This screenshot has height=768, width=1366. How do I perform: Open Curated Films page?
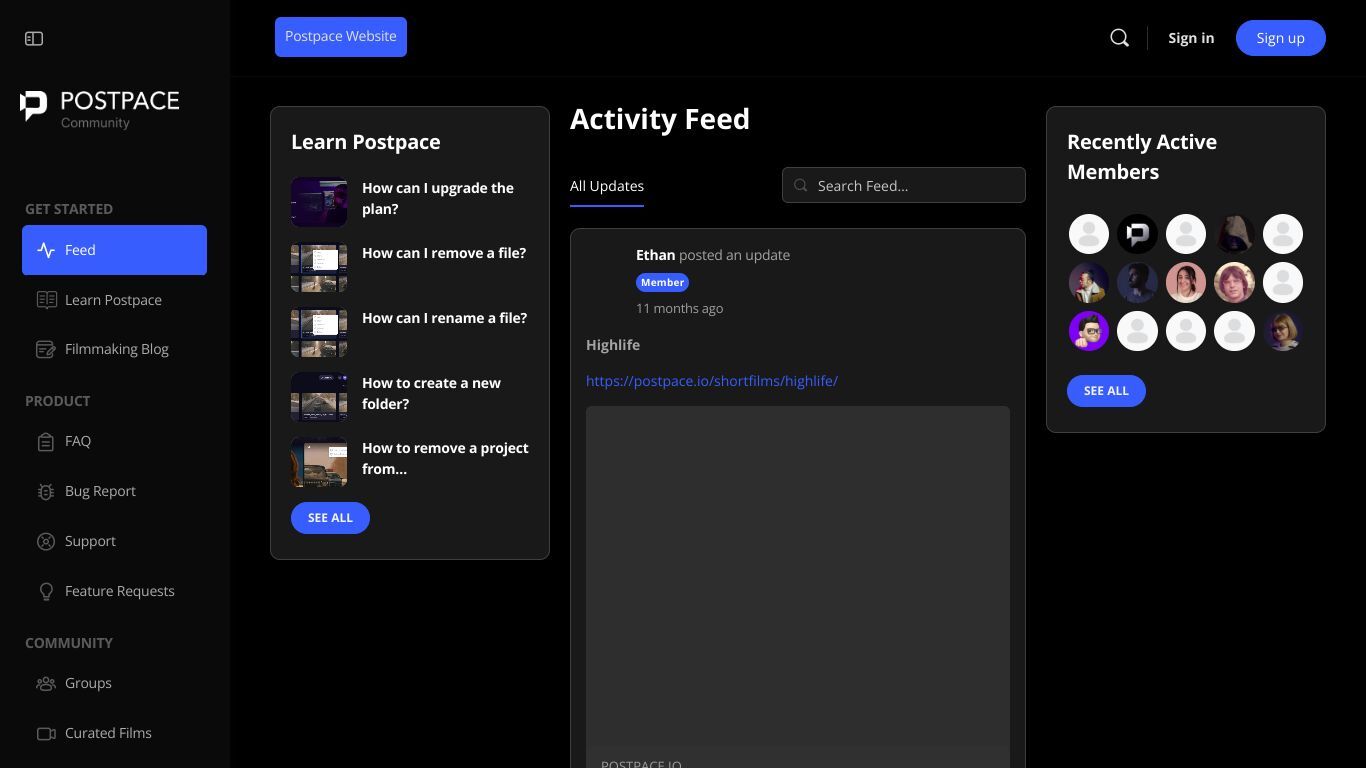114,733
